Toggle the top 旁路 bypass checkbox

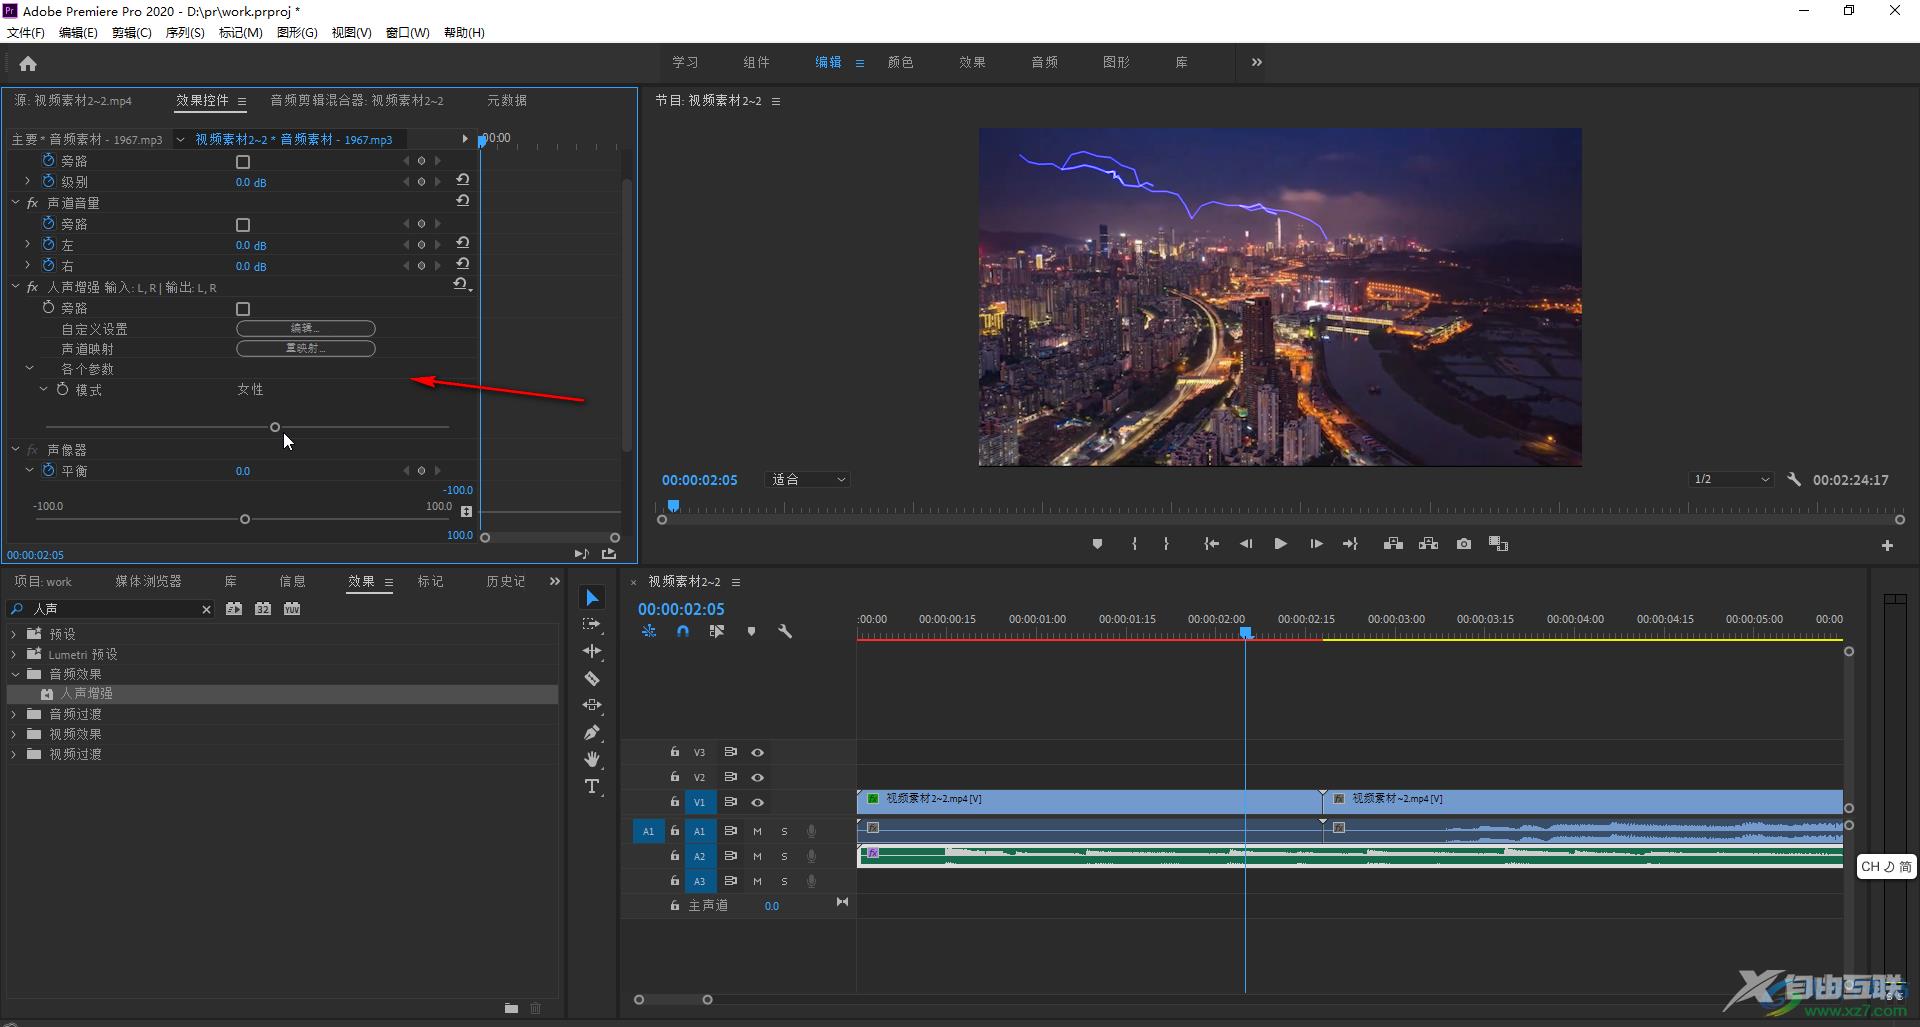click(x=243, y=162)
